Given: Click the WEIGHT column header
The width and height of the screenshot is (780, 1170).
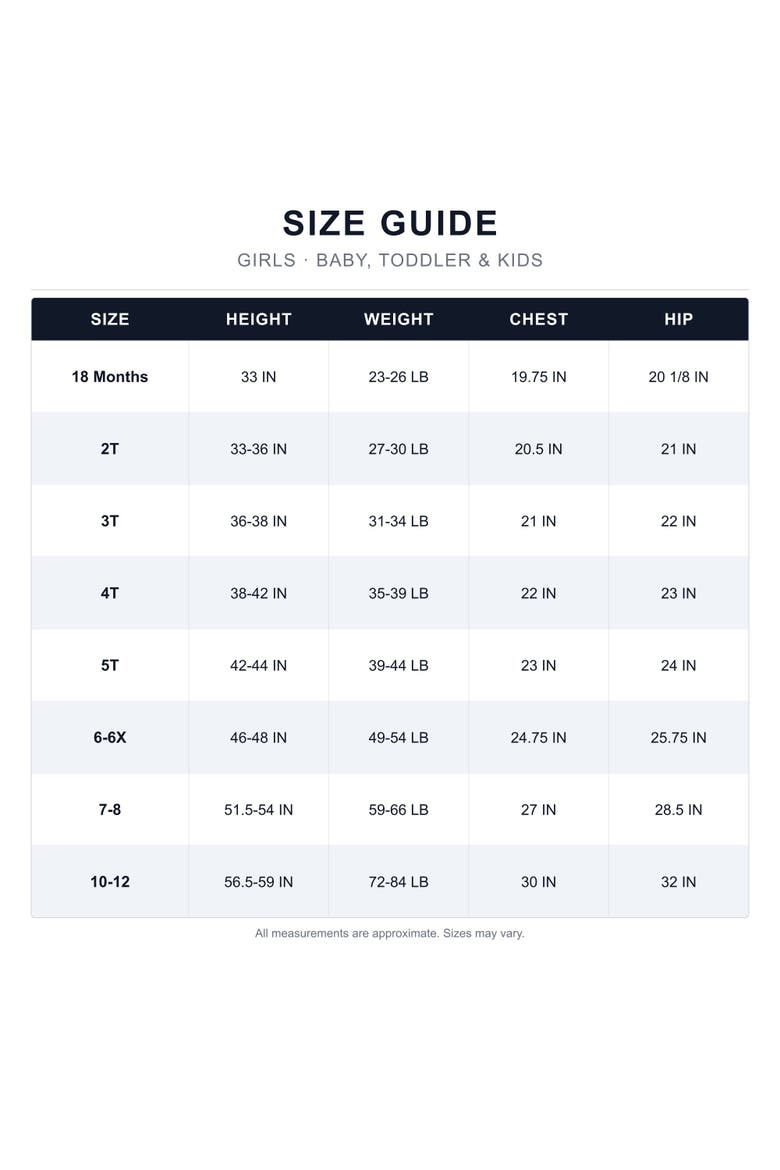Looking at the screenshot, I should coord(399,319).
